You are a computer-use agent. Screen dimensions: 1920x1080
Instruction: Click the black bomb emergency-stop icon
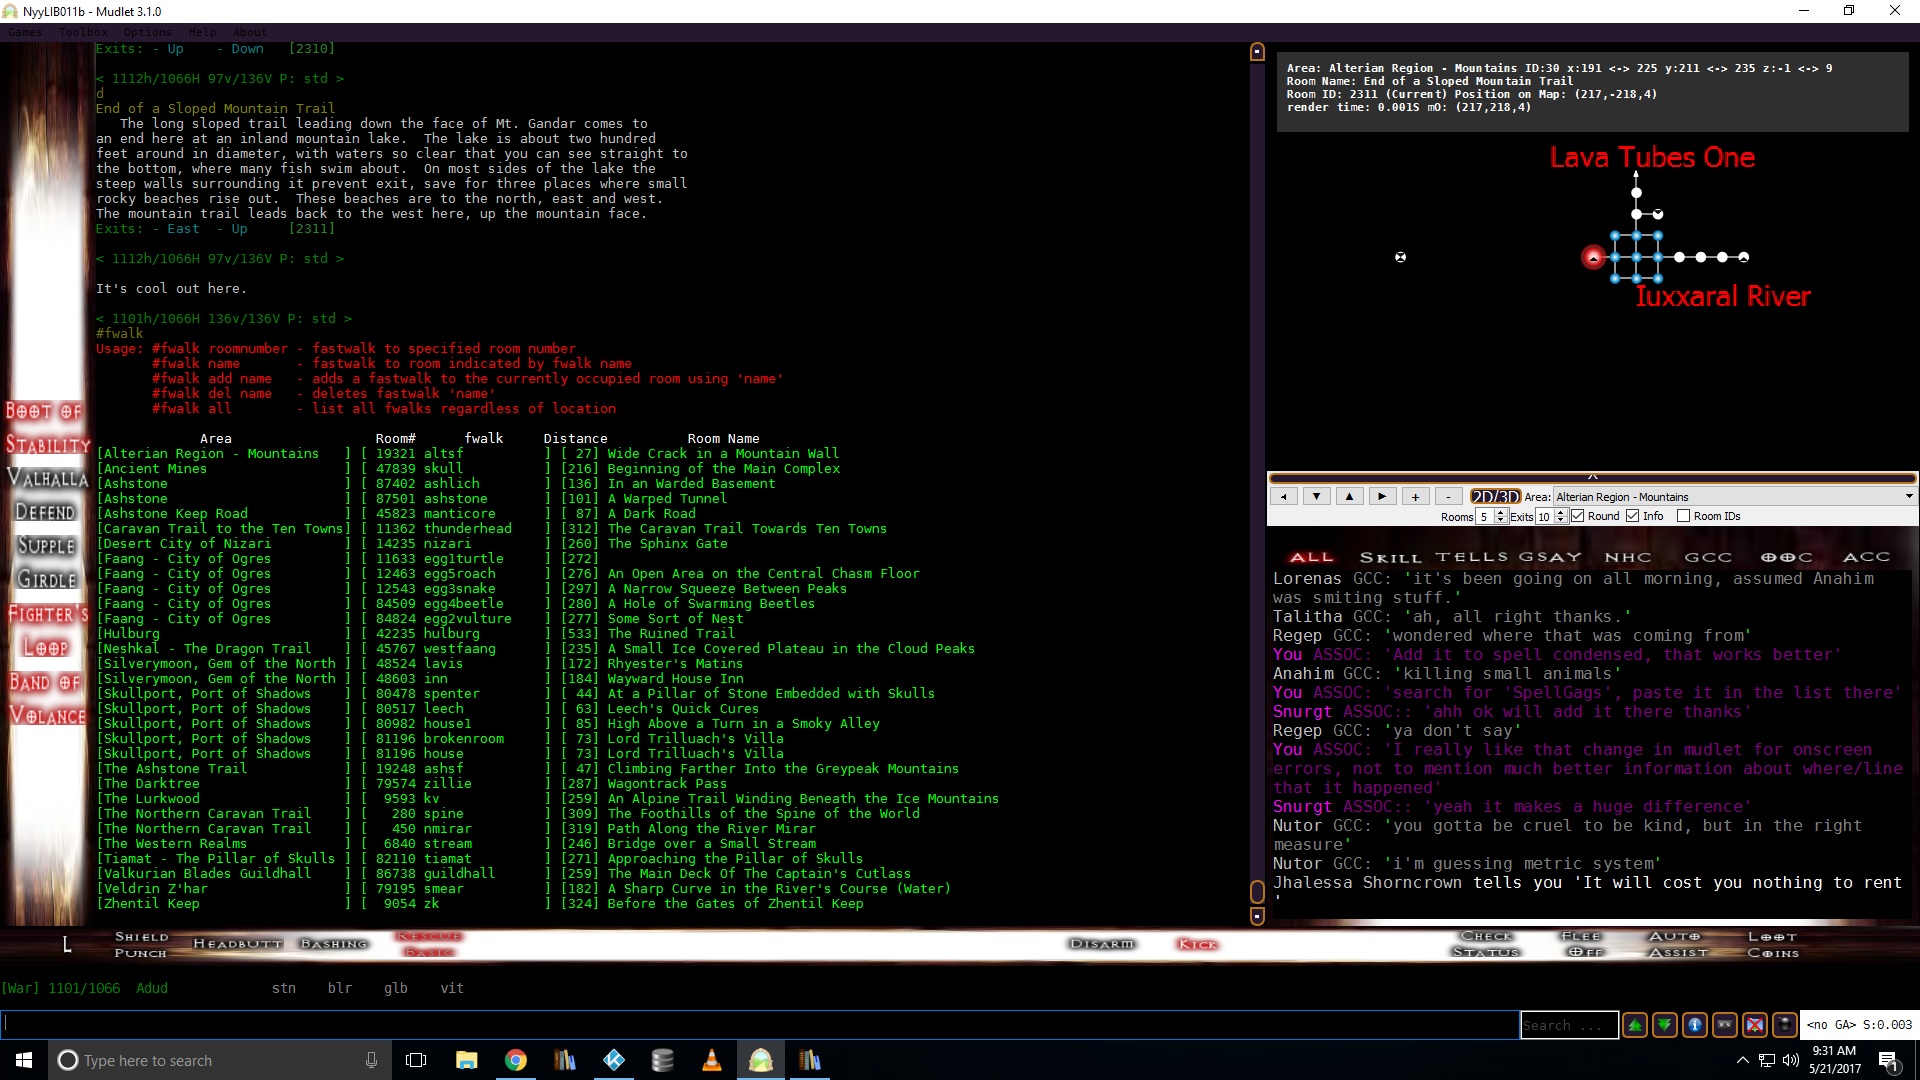coord(1785,1025)
